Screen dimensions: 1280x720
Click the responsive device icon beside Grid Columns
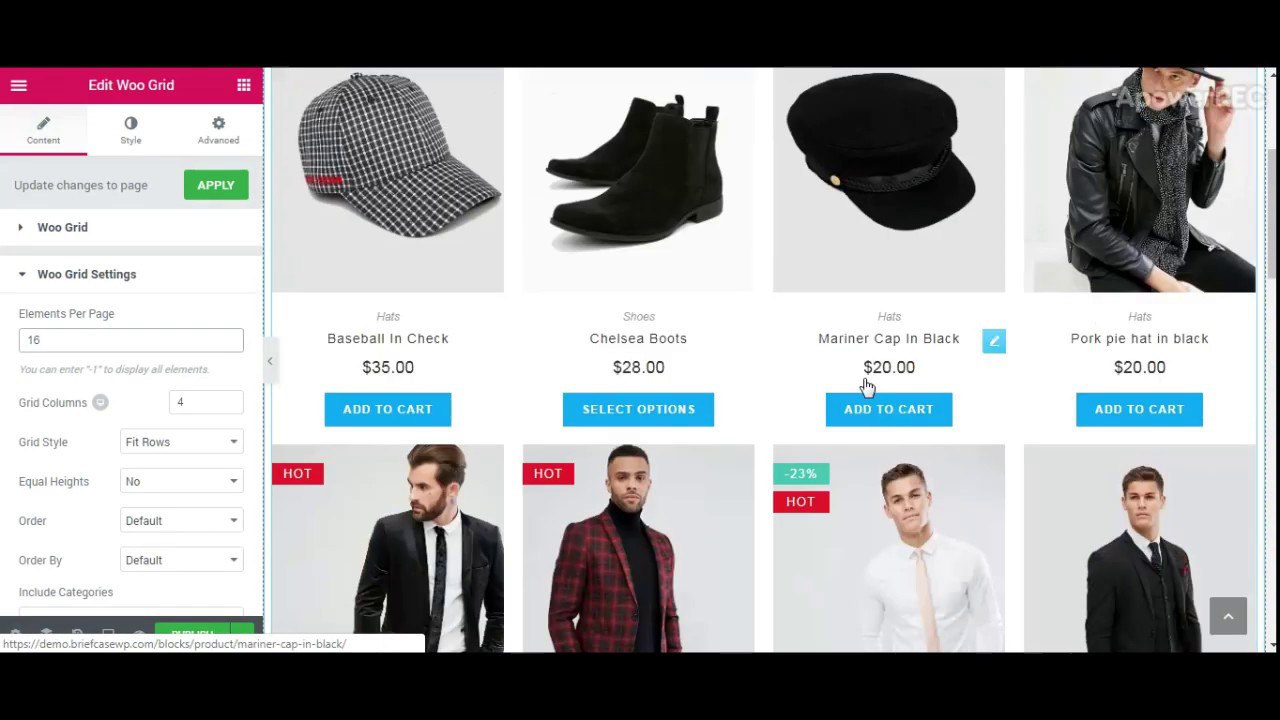[x=100, y=402]
